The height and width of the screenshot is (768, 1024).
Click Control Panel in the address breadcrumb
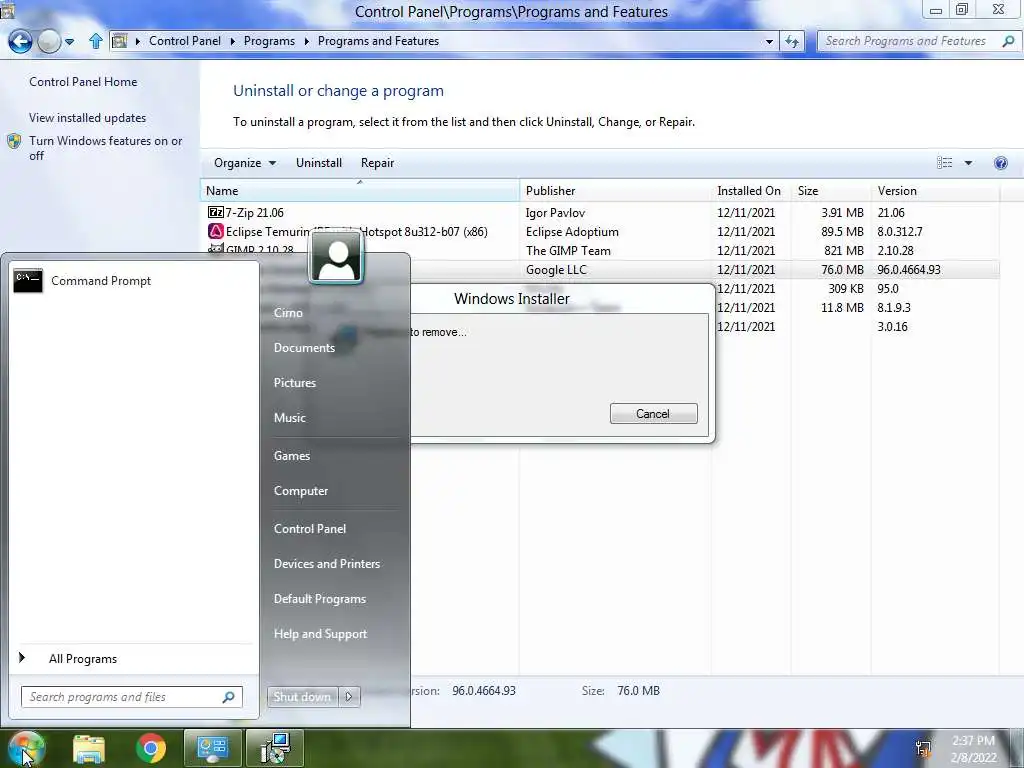(185, 41)
